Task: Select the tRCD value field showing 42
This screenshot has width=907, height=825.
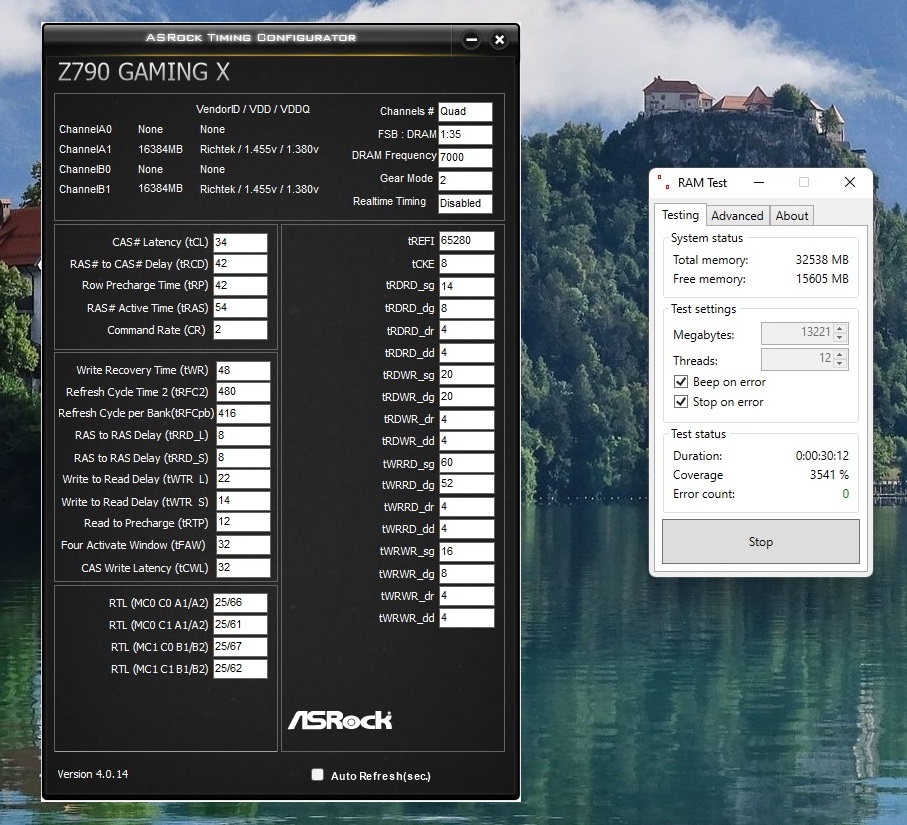Action: [x=240, y=264]
